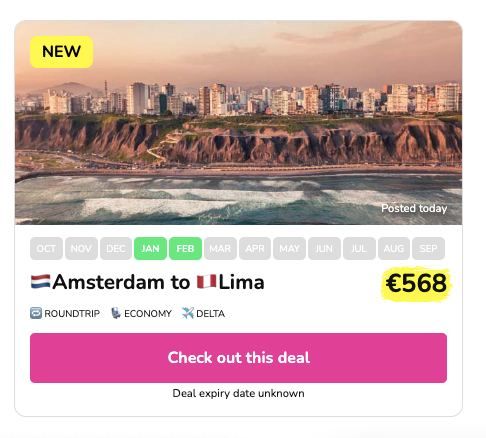
Task: Click the roundtrip arrows icon
Action: tap(36, 313)
